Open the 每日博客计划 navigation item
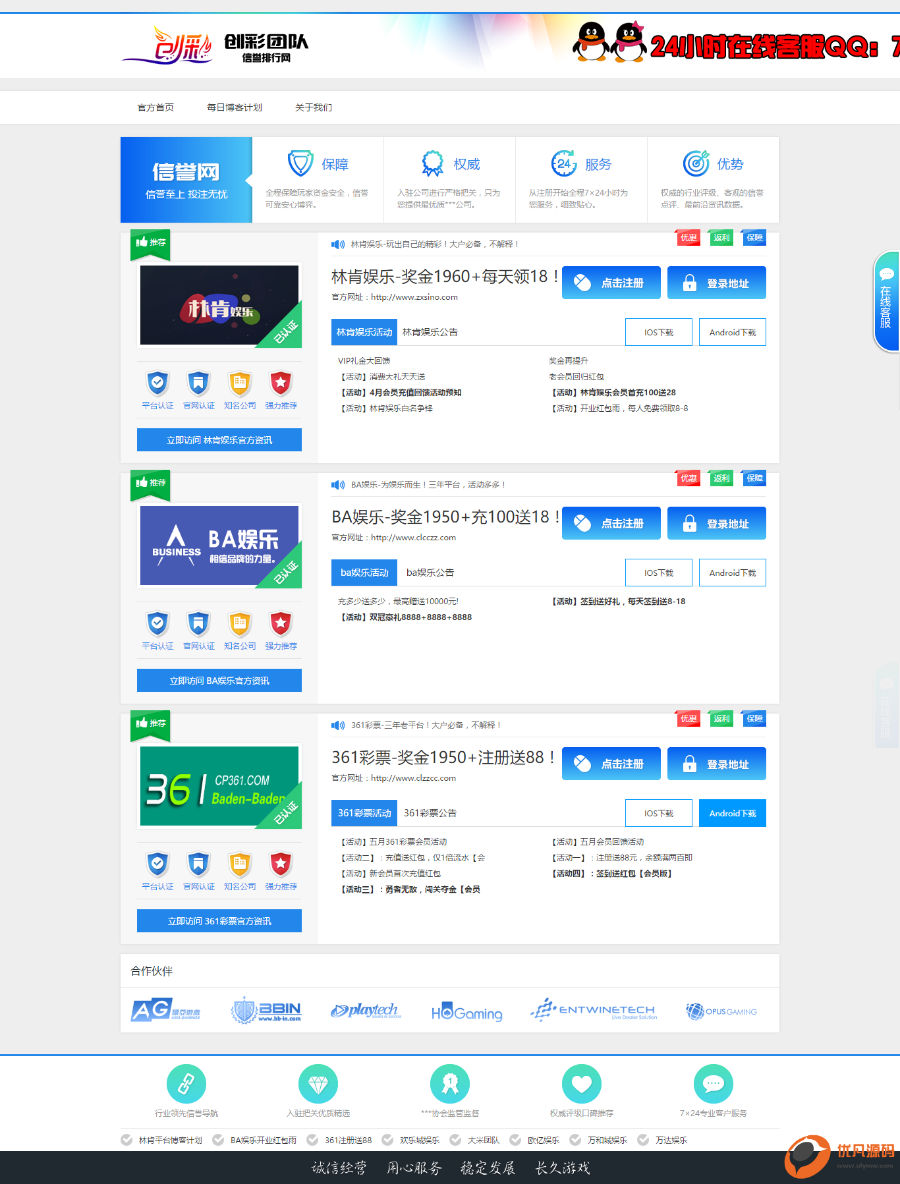 (234, 107)
